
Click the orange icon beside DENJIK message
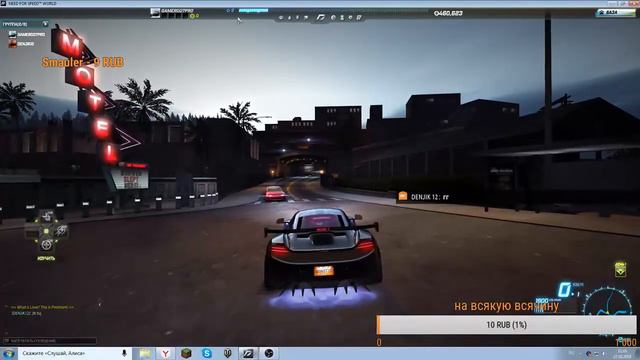pyautogui.click(x=403, y=196)
